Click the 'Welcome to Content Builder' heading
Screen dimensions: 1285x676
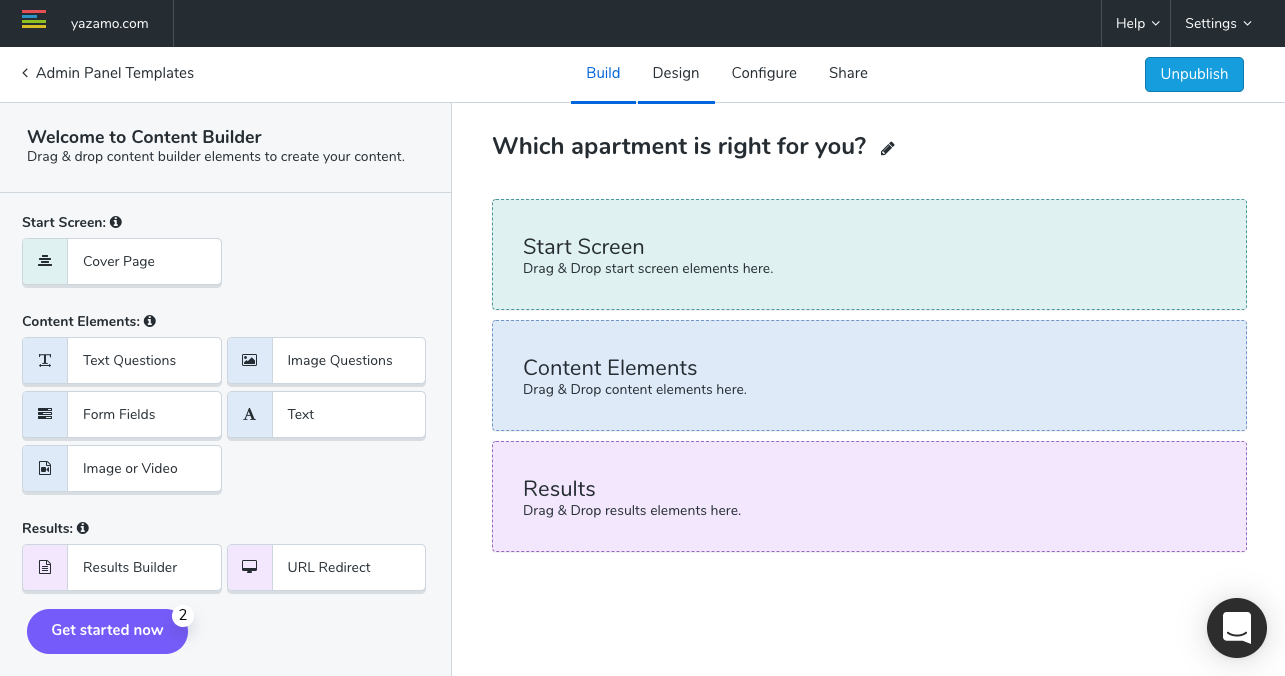click(144, 137)
